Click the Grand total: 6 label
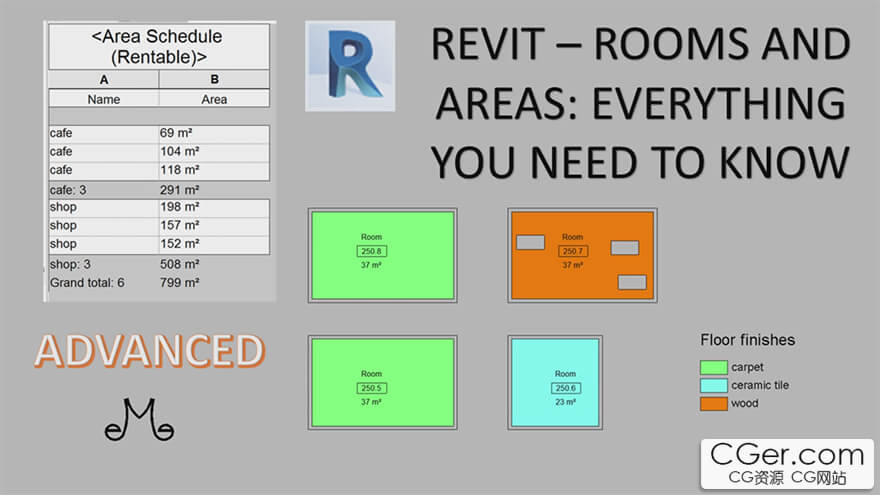 point(87,282)
